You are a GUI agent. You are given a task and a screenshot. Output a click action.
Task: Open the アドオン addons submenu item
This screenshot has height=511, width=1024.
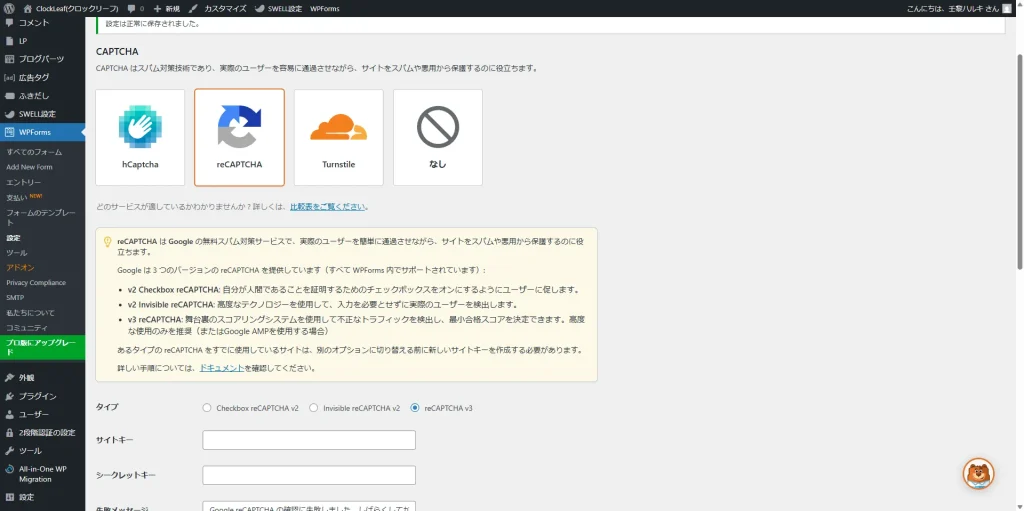coord(20,268)
